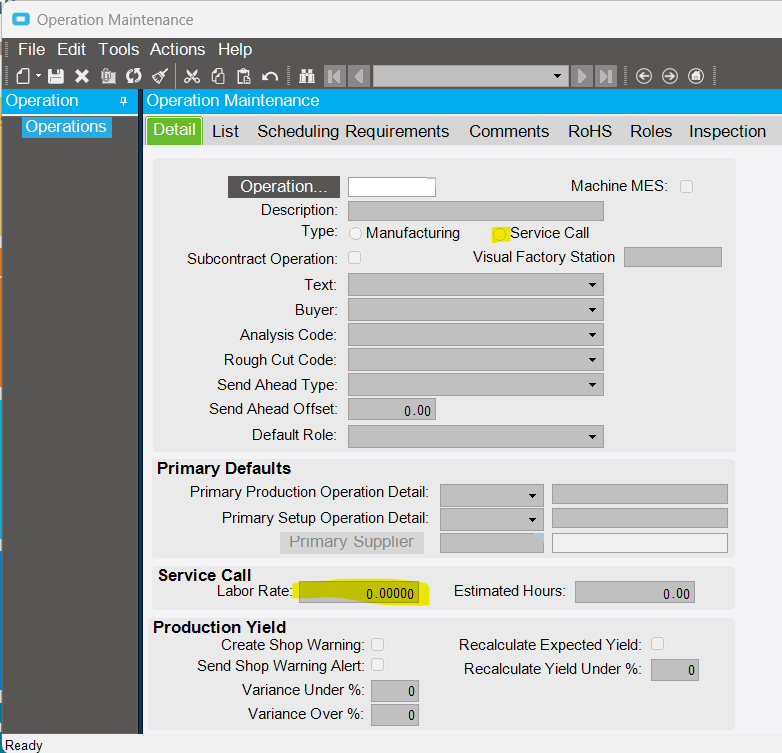Expand the Text dropdown
The image size is (782, 753).
click(x=592, y=285)
